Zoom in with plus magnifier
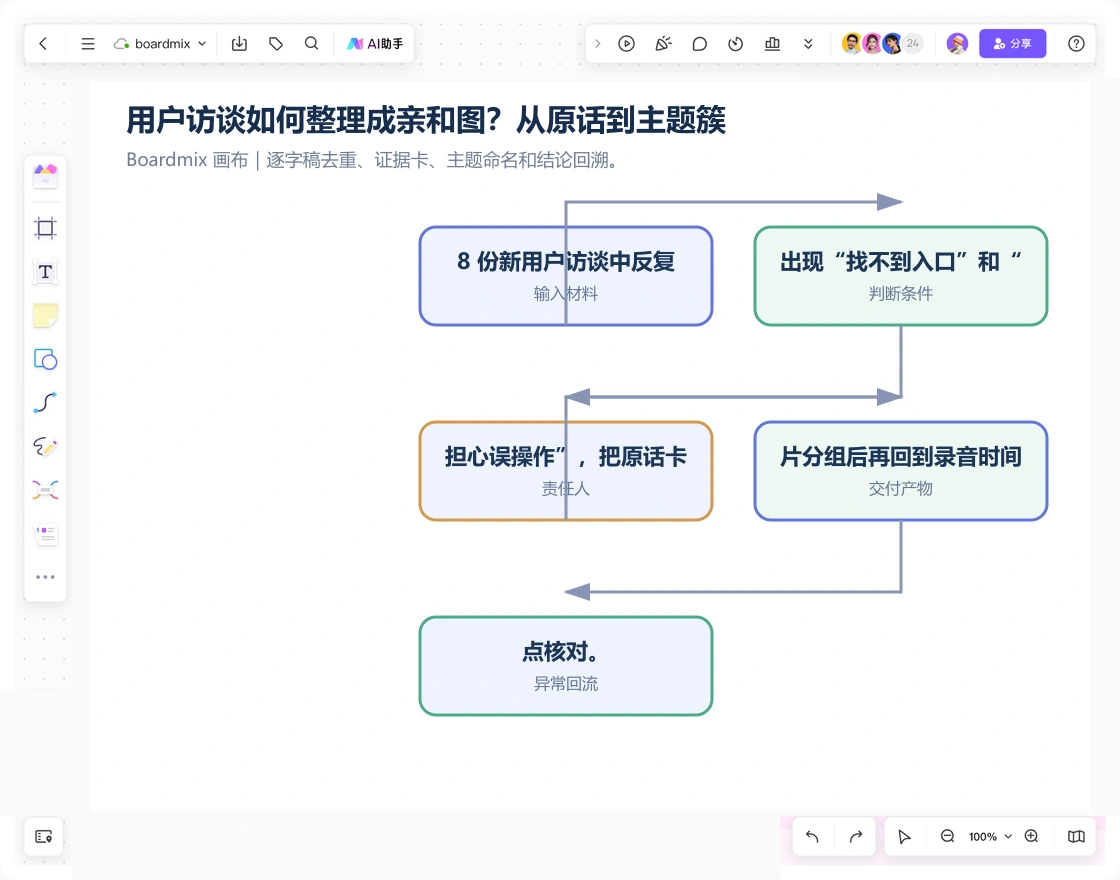 [x=1031, y=836]
